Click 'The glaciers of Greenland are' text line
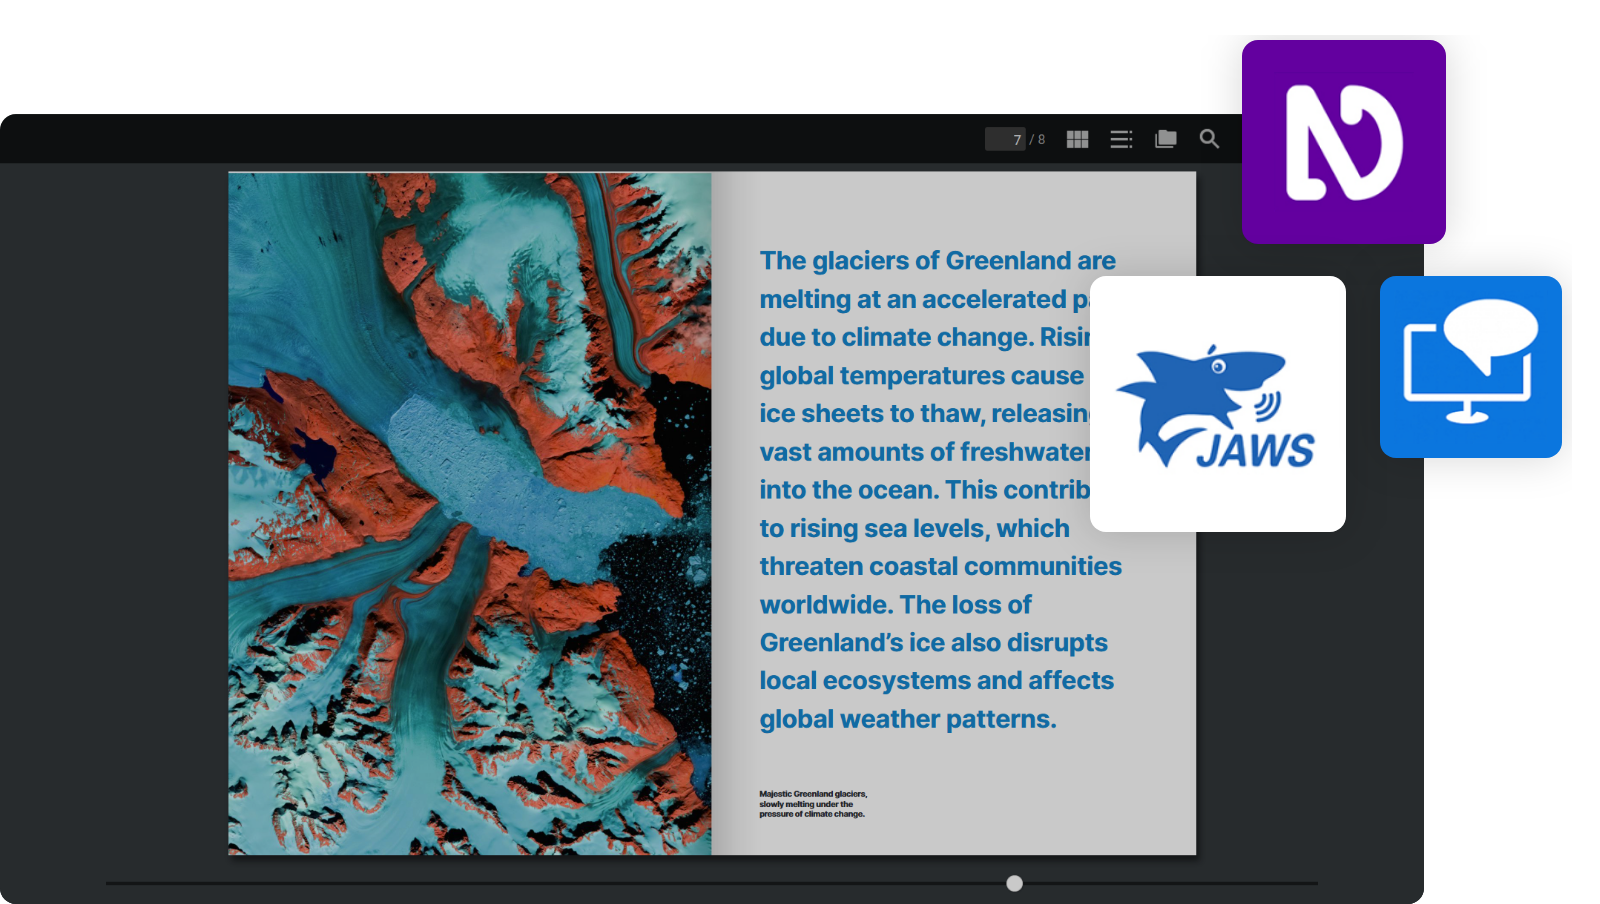 point(937,261)
